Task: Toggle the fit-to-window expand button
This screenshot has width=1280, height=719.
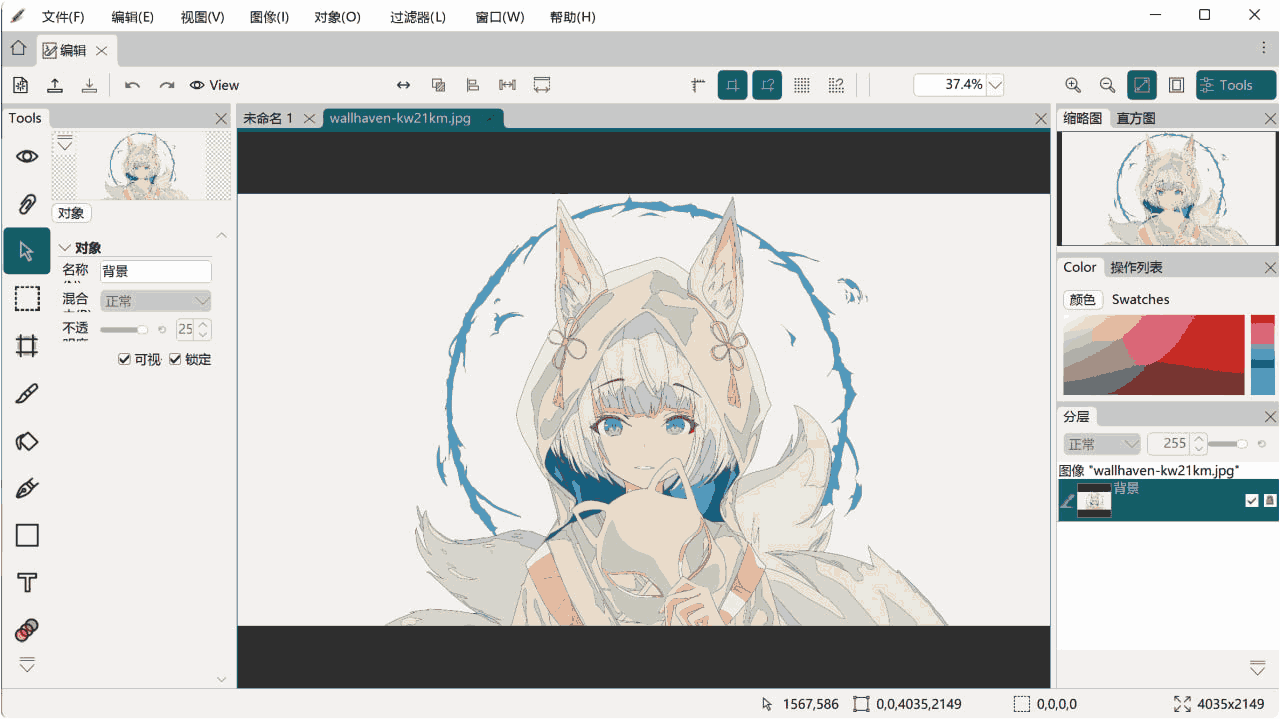Action: tap(1142, 85)
